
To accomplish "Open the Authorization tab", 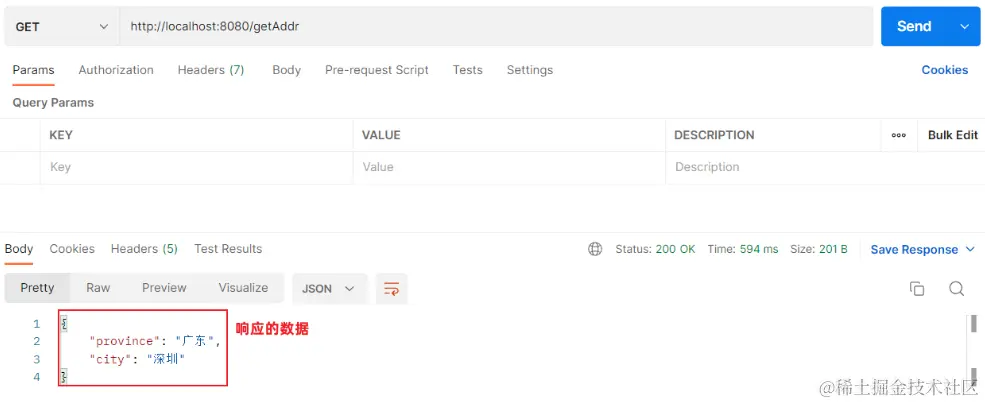I will [116, 70].
